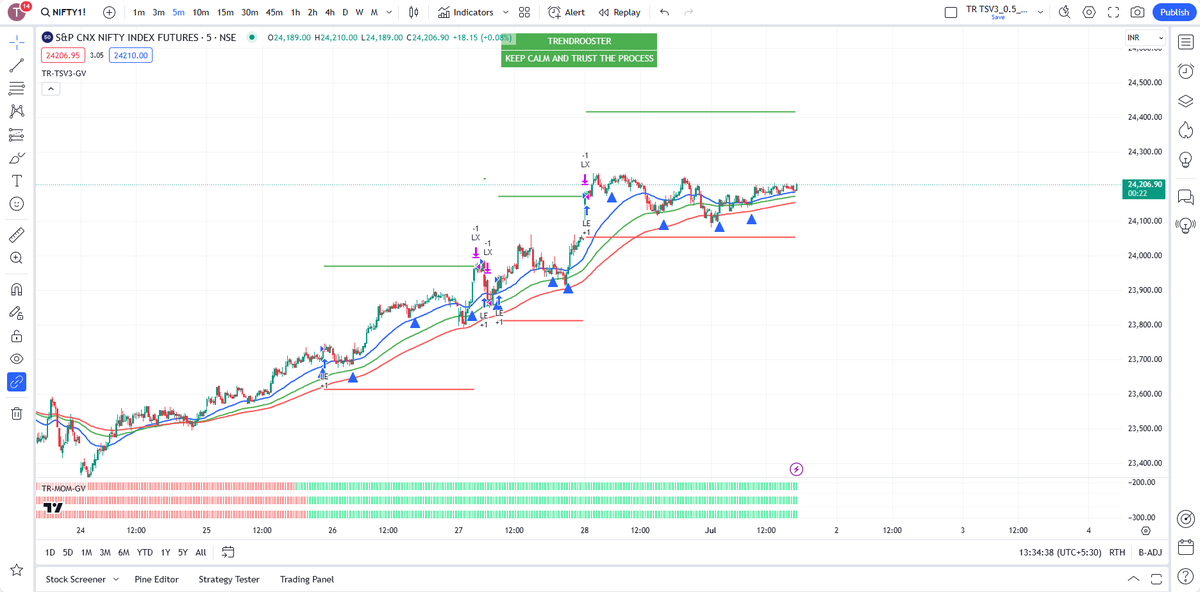Toggle lock all drawing tools
This screenshot has height=592, width=1200.
click(17, 336)
